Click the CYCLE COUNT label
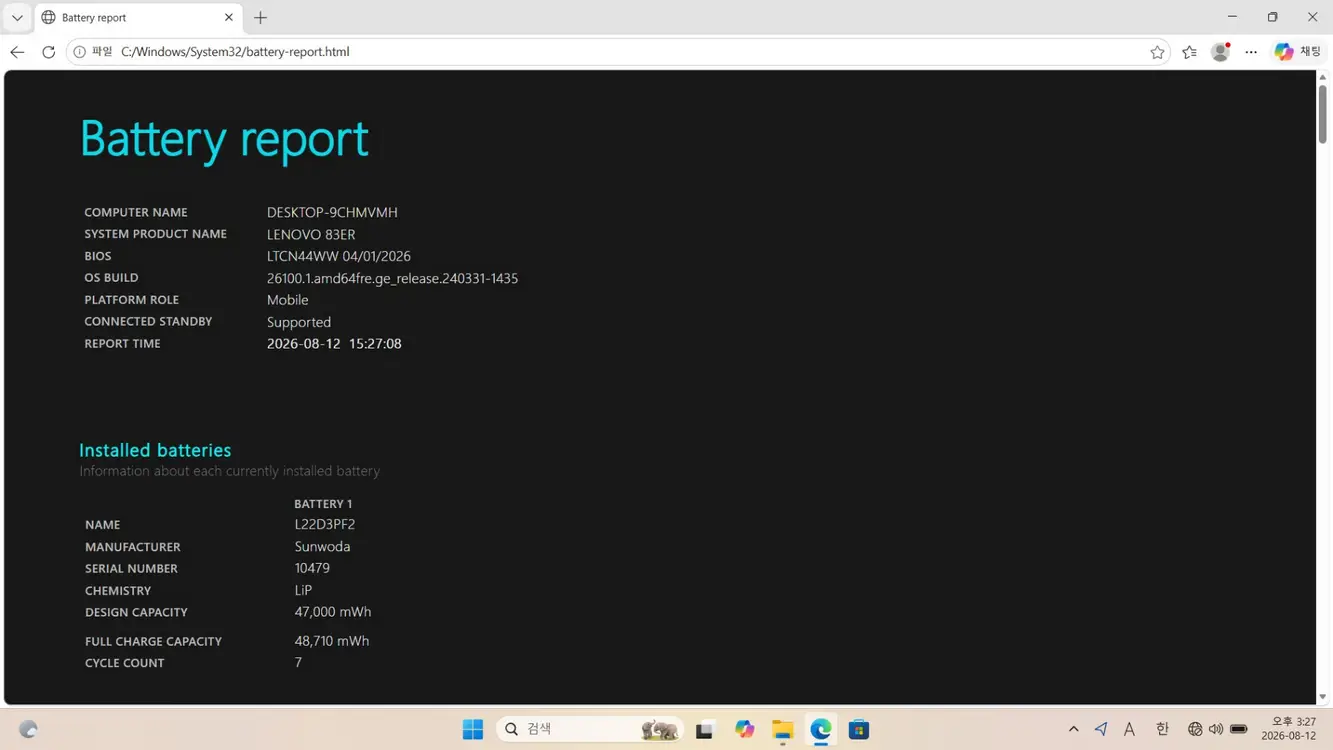Image resolution: width=1333 pixels, height=750 pixels. (125, 663)
